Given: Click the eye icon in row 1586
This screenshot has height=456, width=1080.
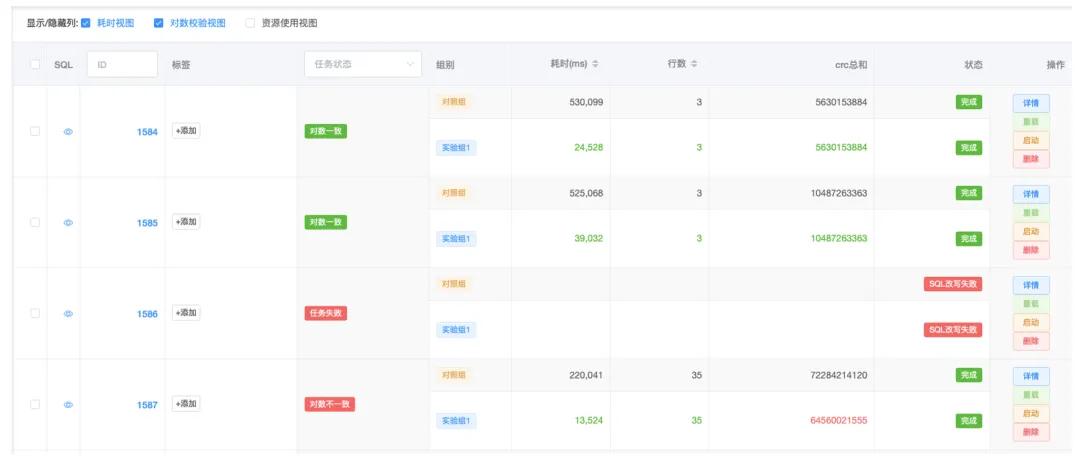Looking at the screenshot, I should (68, 313).
